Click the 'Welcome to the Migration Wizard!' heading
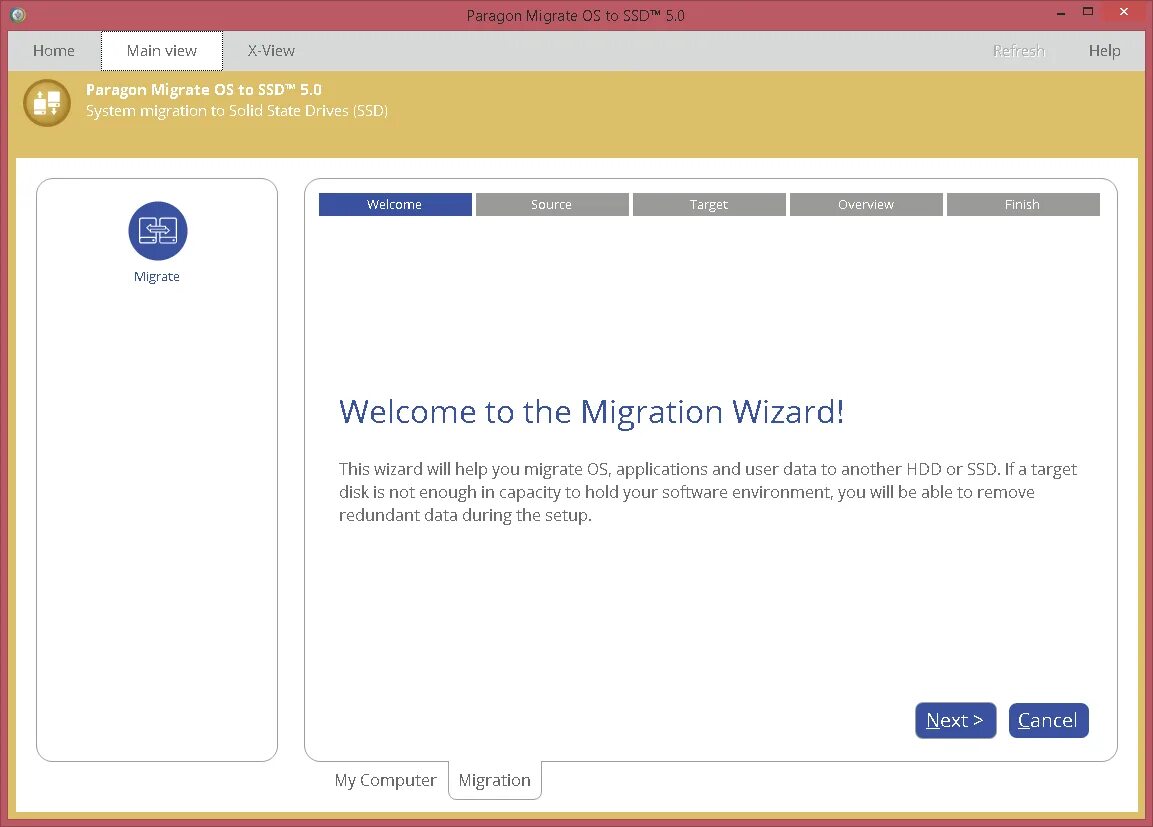 coord(591,412)
